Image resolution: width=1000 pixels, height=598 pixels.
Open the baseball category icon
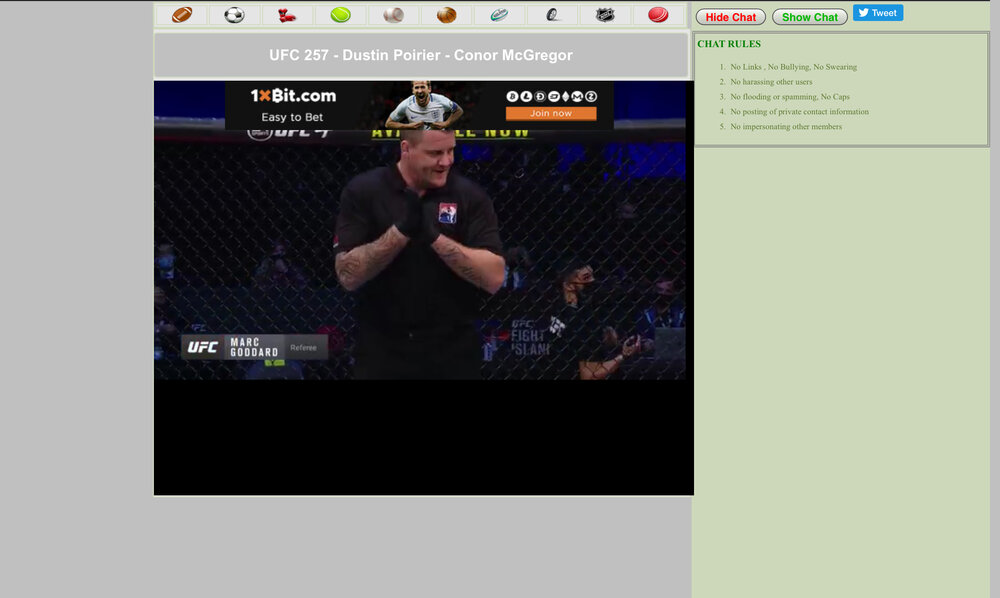pos(393,15)
